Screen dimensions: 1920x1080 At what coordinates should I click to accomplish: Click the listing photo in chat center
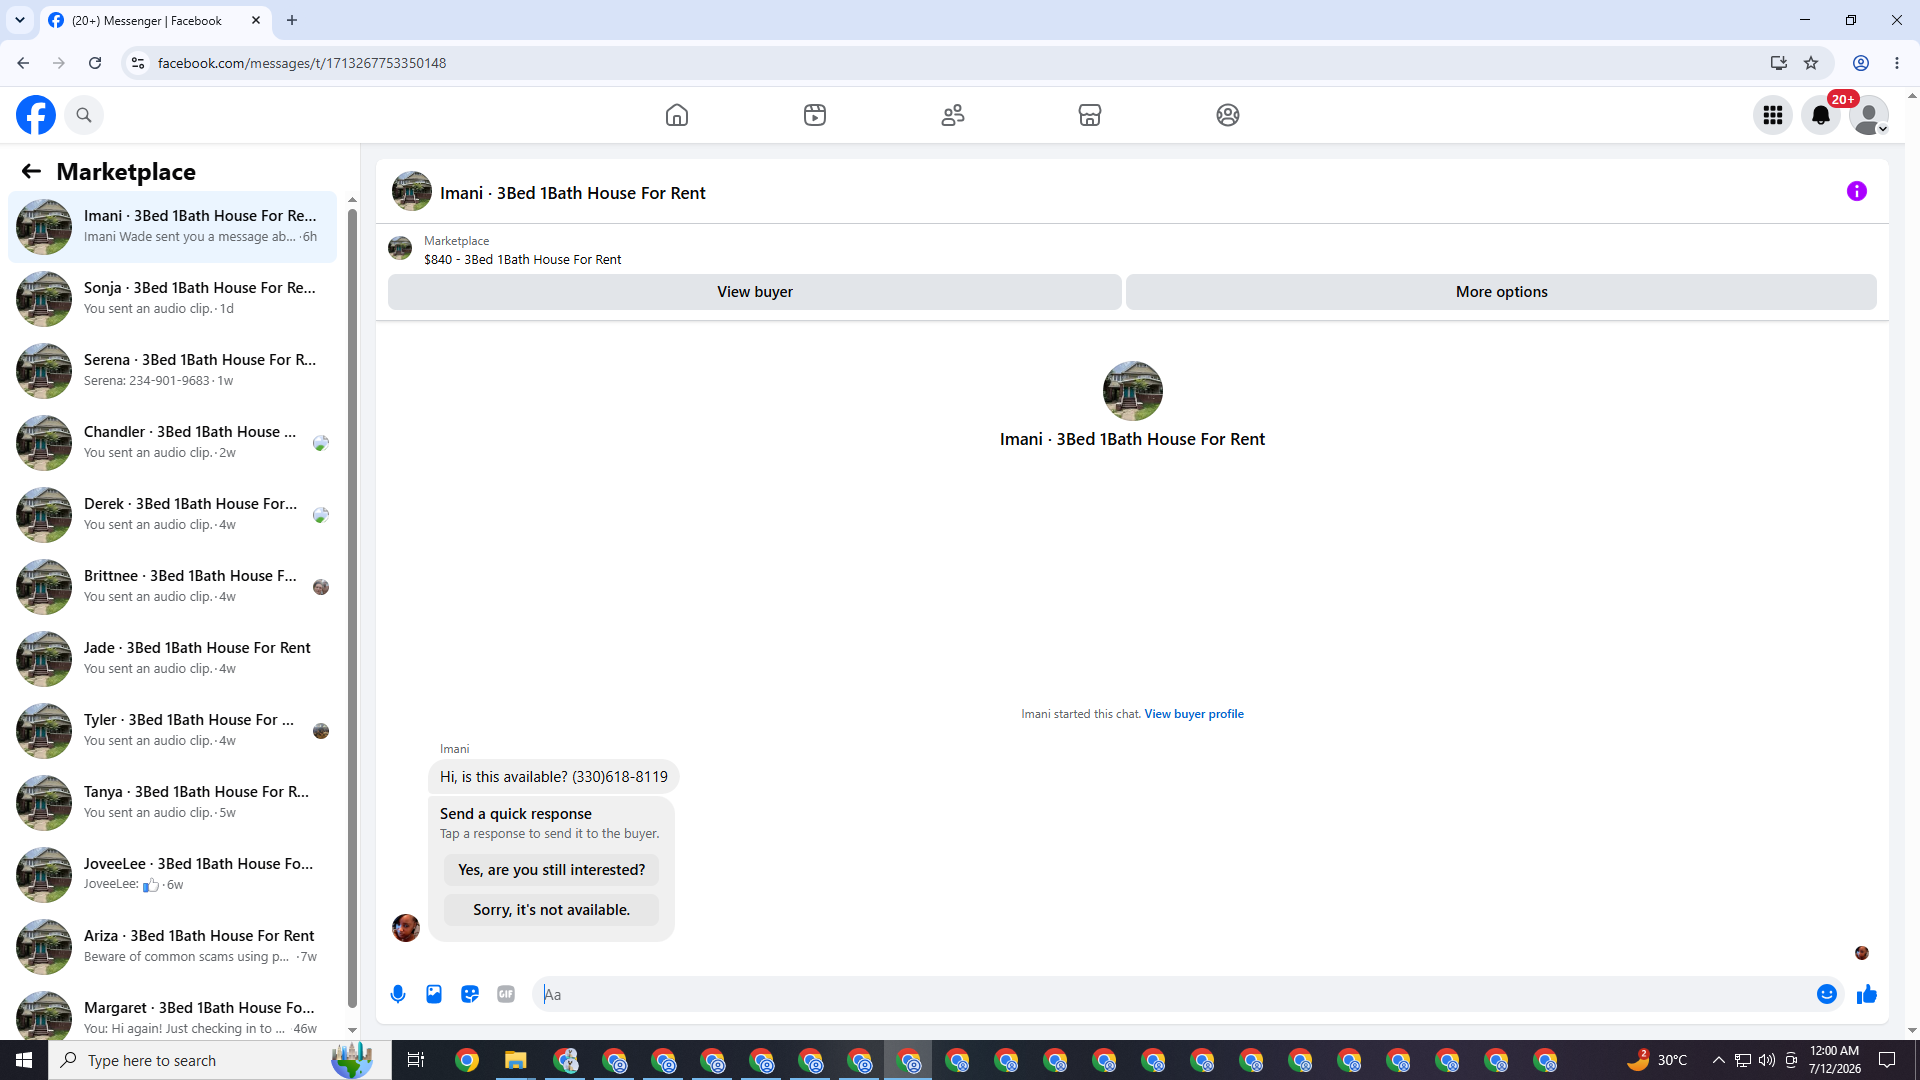1132,391
